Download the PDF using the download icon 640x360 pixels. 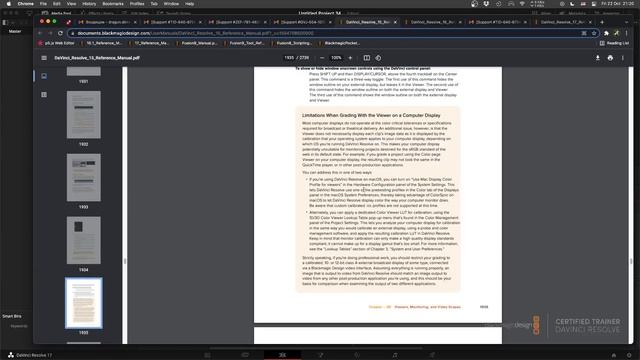[598, 58]
